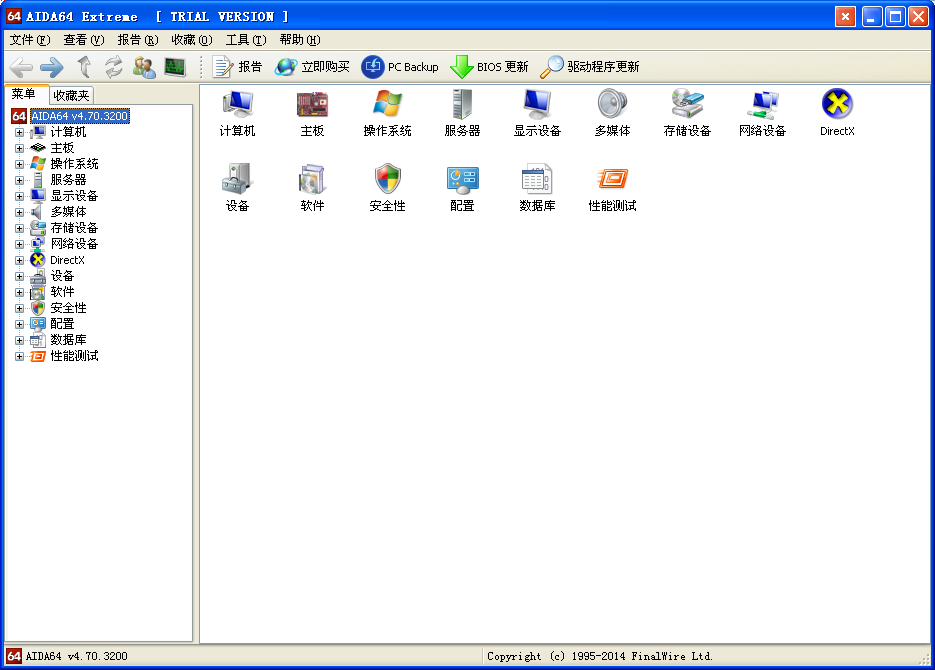Image resolution: width=935 pixels, height=670 pixels.
Task: Expand the 操作系统 tree node
Action: pos(20,165)
